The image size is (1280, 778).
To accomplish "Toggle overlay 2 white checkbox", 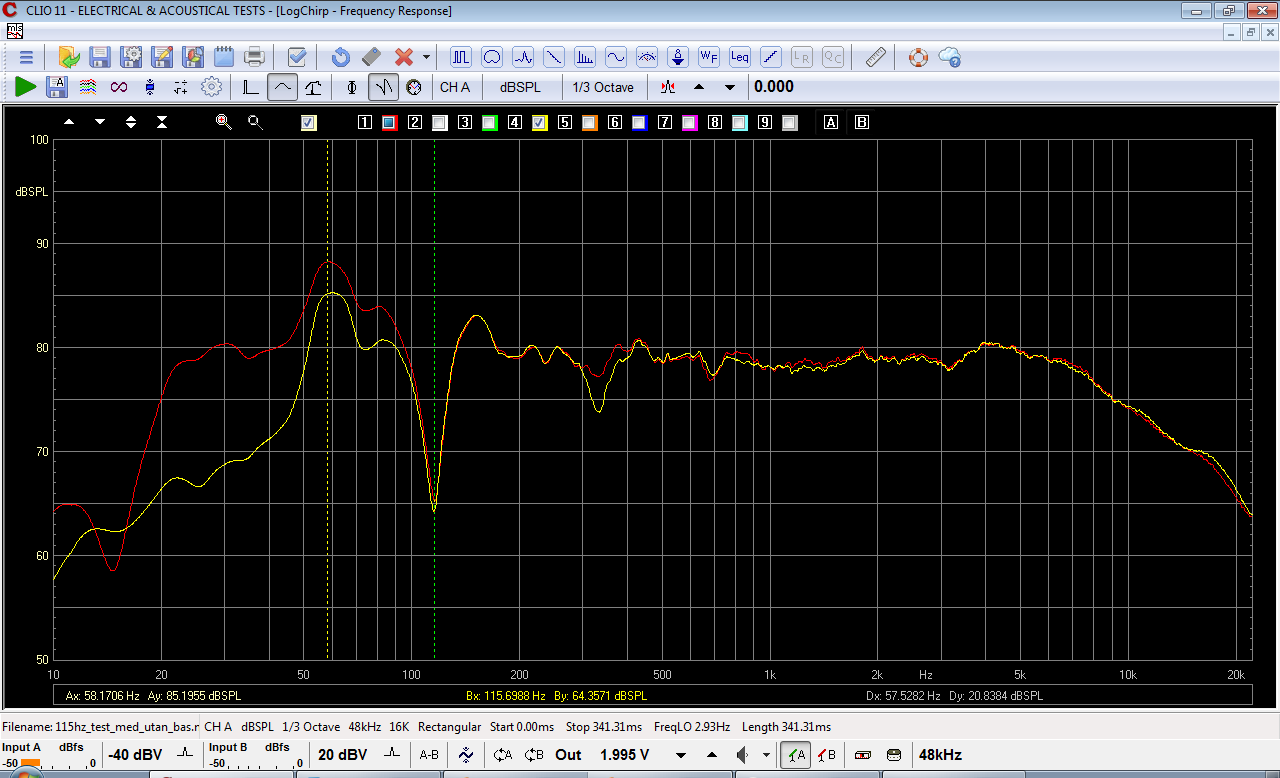I will (439, 122).
